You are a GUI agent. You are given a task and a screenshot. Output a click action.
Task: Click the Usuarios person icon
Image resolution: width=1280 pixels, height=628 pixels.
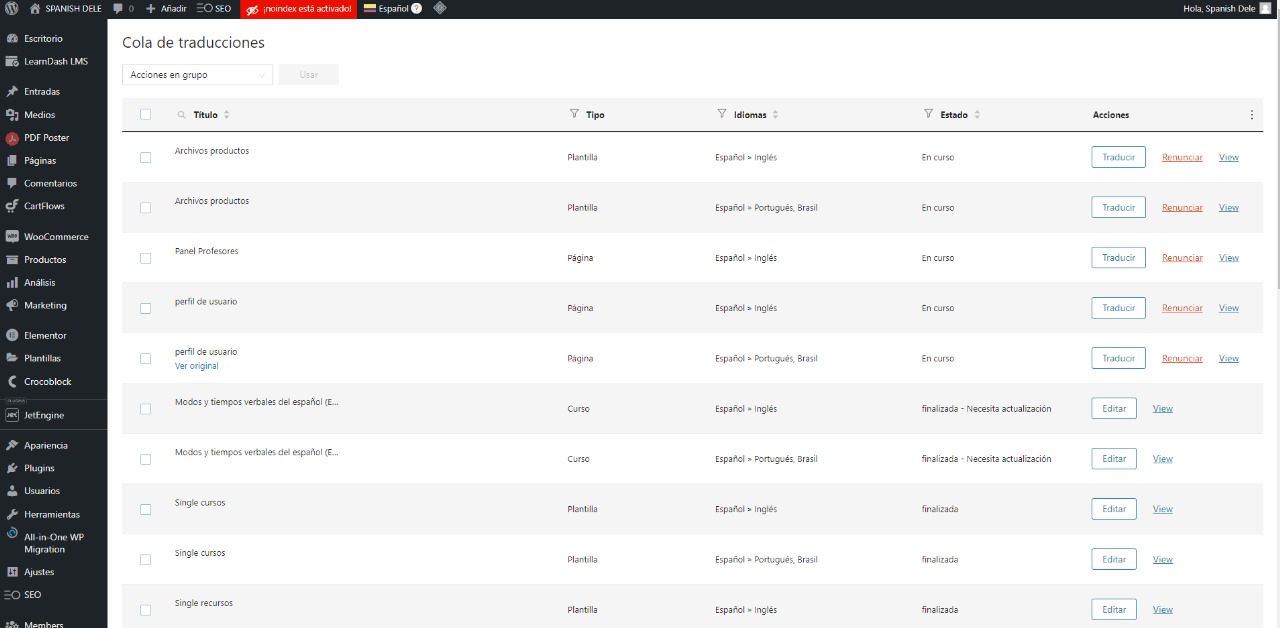[x=12, y=491]
